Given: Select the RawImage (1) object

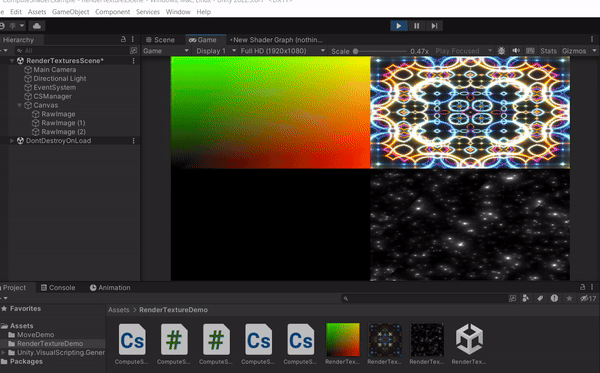Looking at the screenshot, I should coord(63,123).
